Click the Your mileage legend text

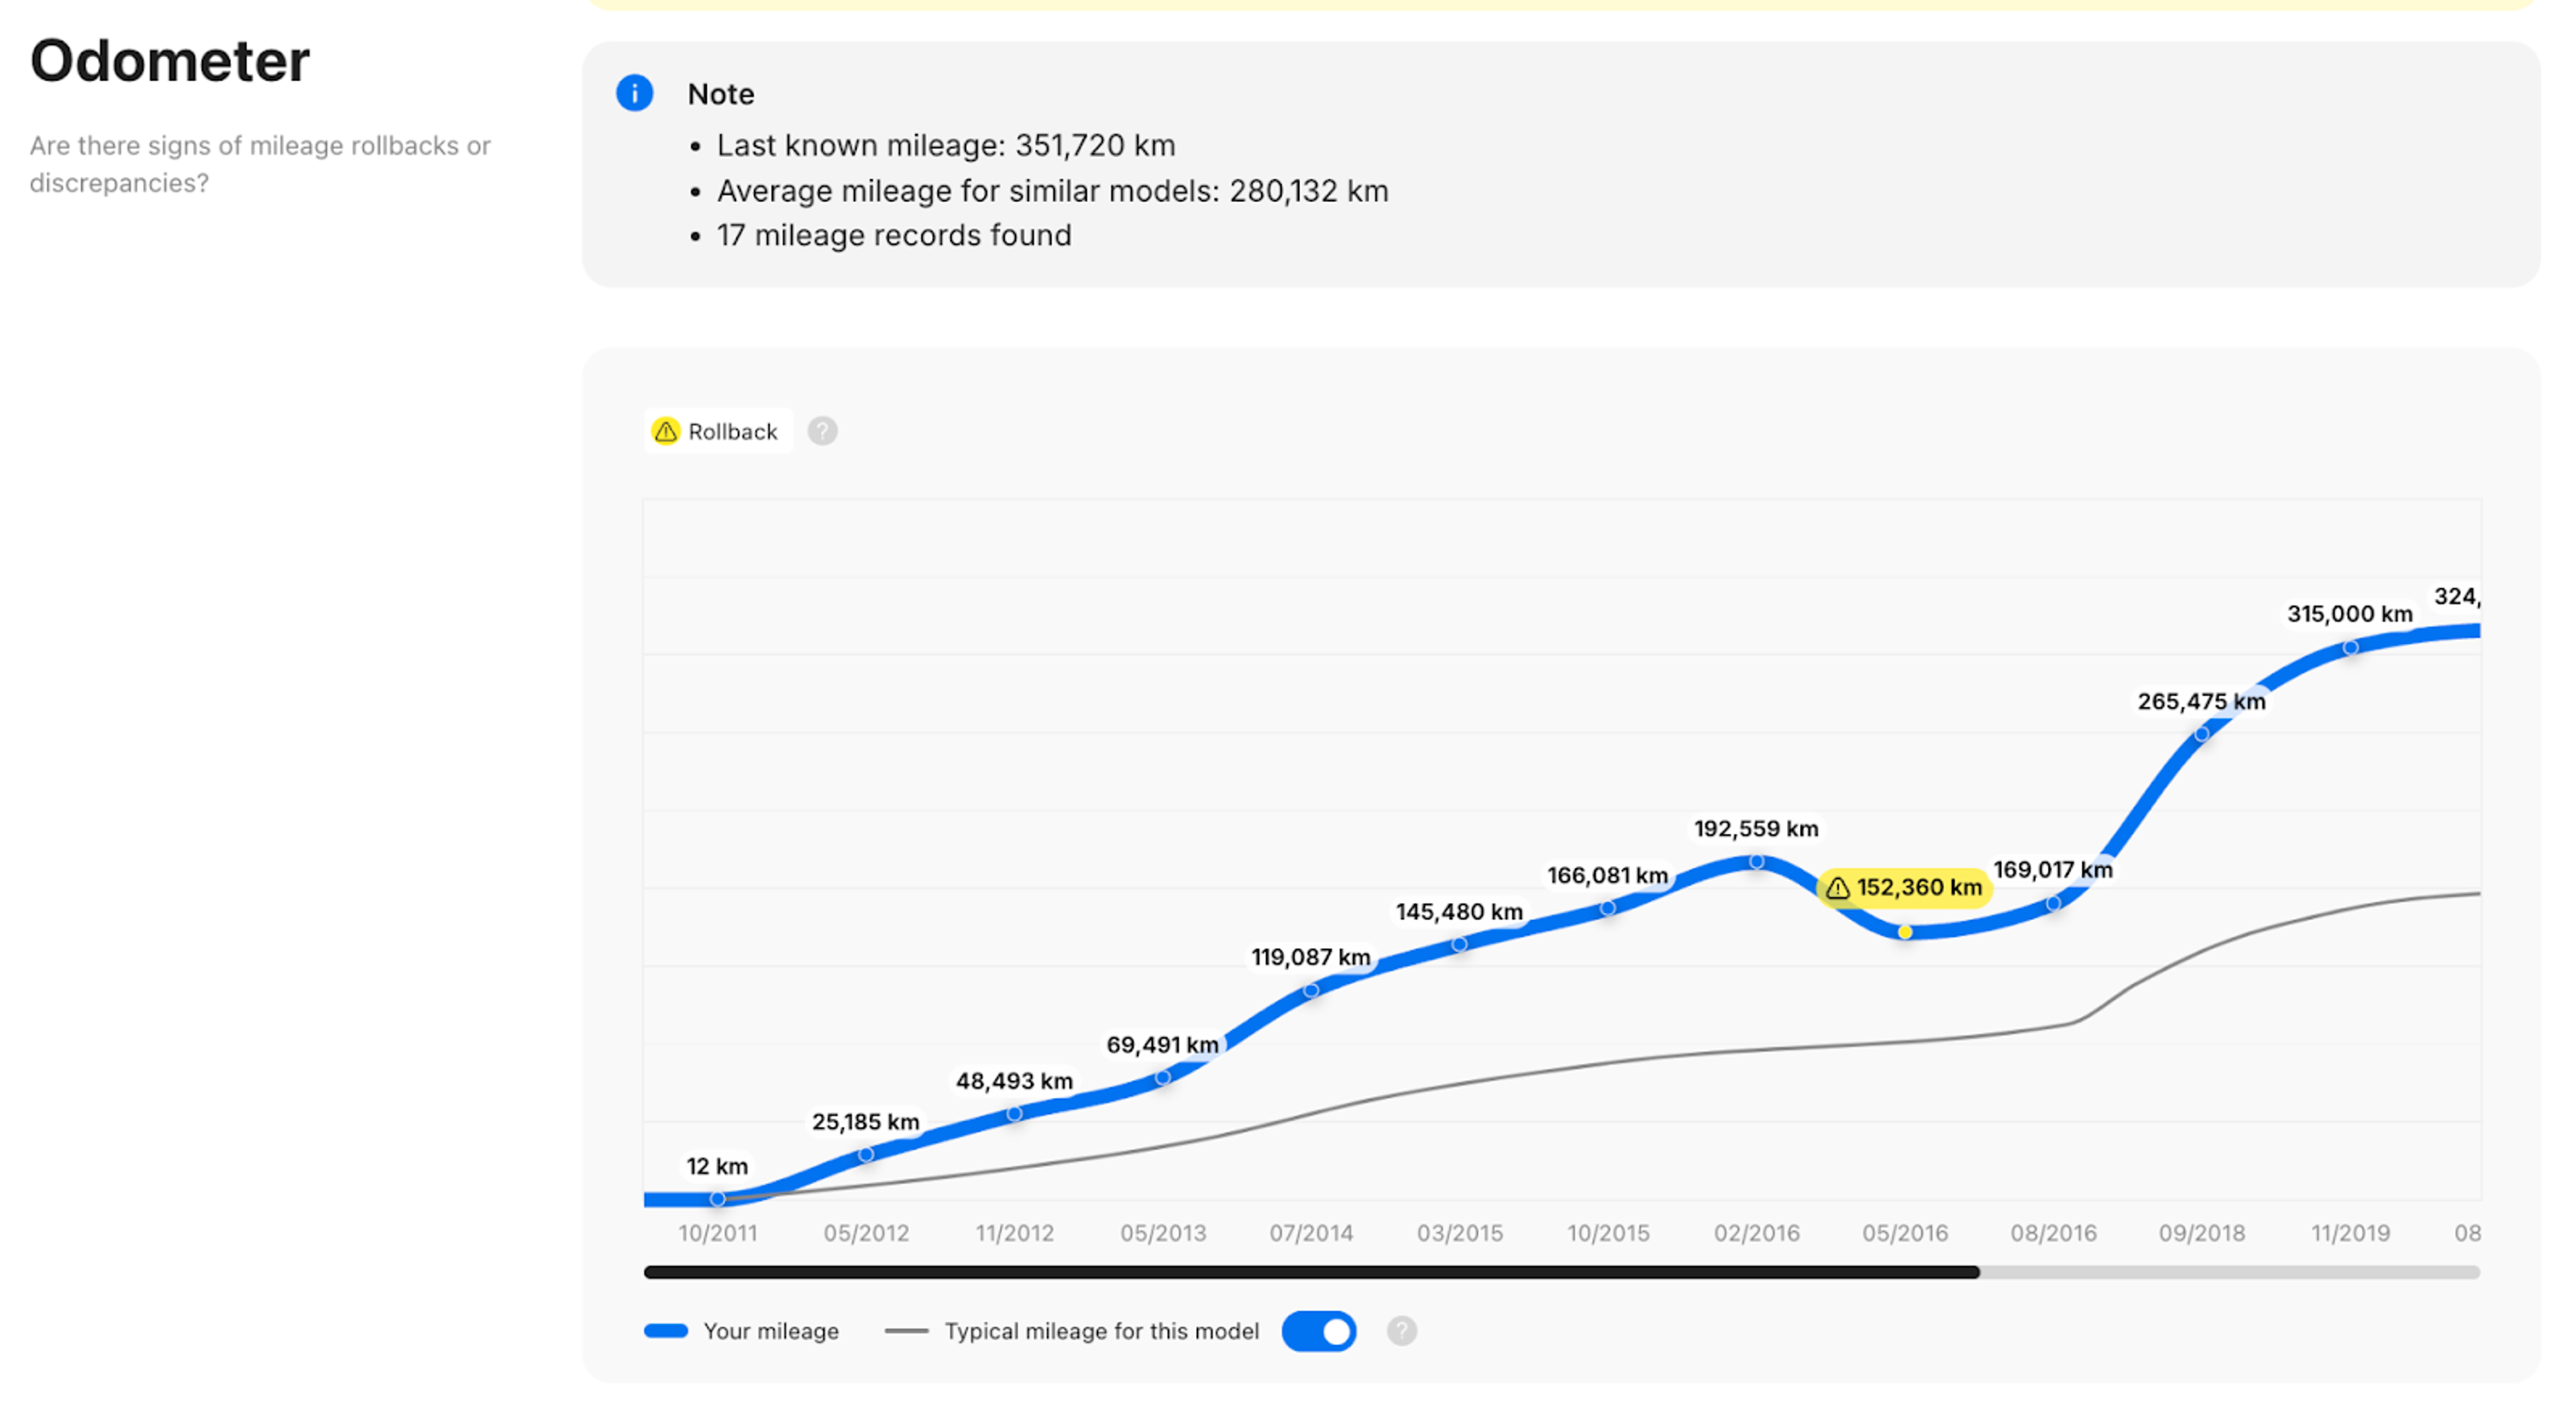[770, 1331]
